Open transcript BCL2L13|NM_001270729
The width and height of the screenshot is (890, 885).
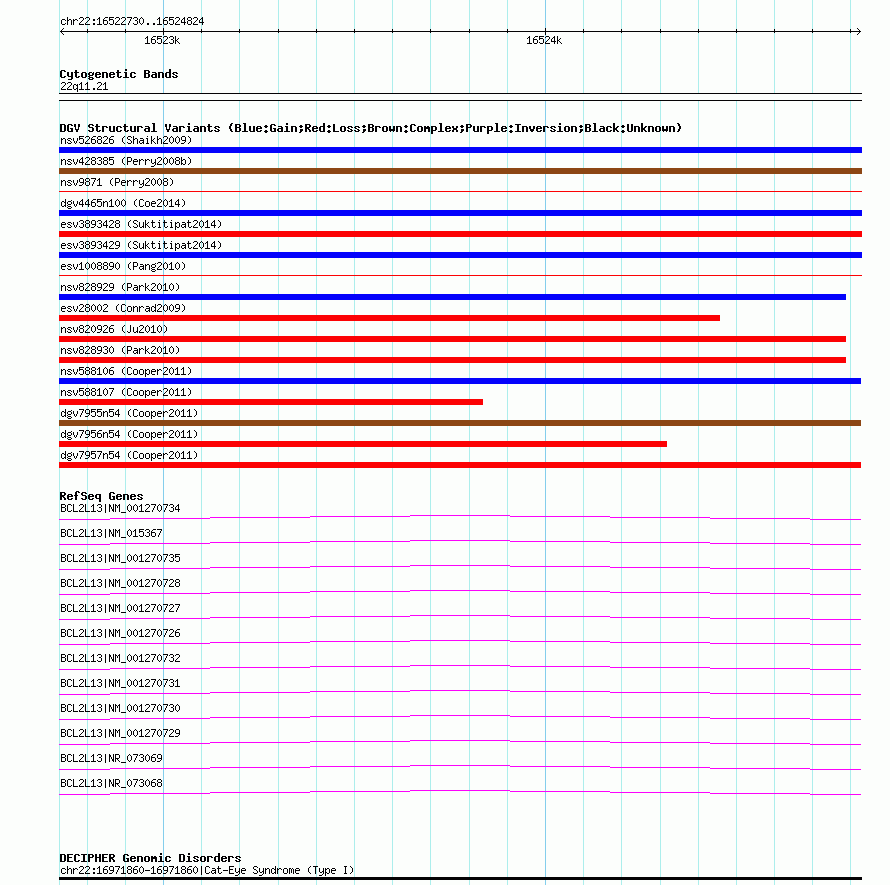click(120, 733)
